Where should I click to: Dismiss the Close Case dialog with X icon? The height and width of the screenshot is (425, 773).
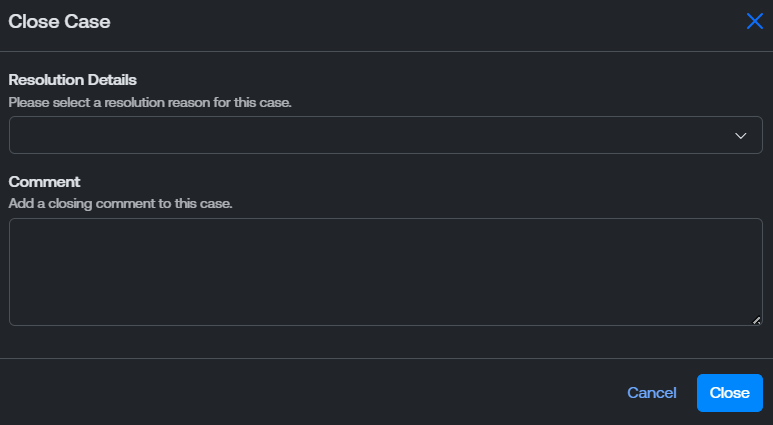click(x=754, y=21)
